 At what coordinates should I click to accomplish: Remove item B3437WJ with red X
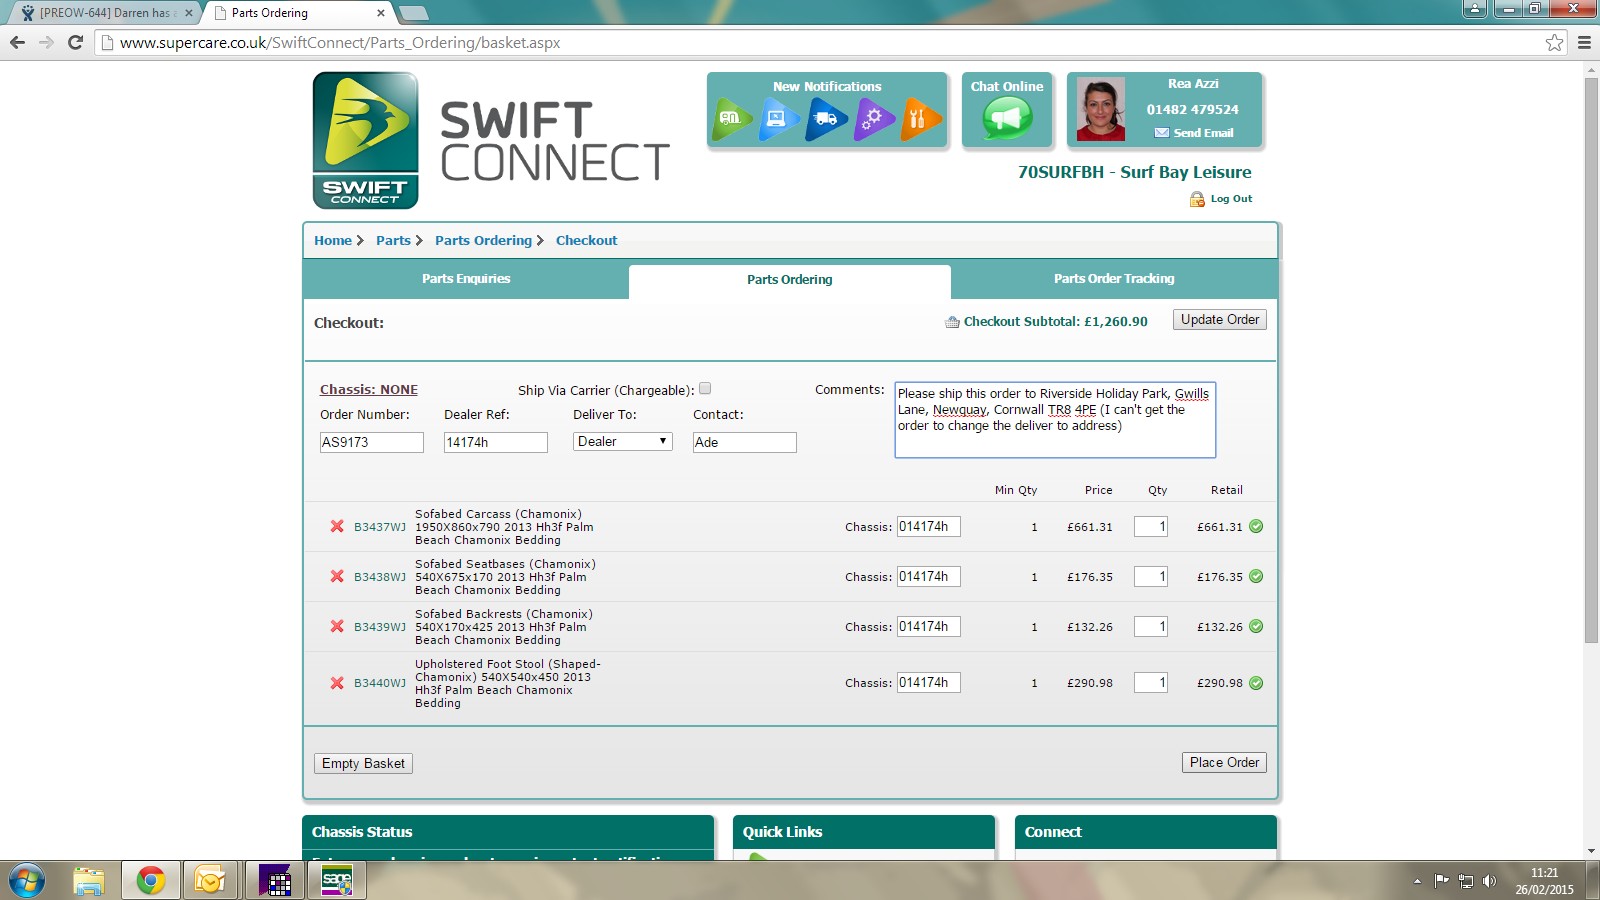pos(337,527)
